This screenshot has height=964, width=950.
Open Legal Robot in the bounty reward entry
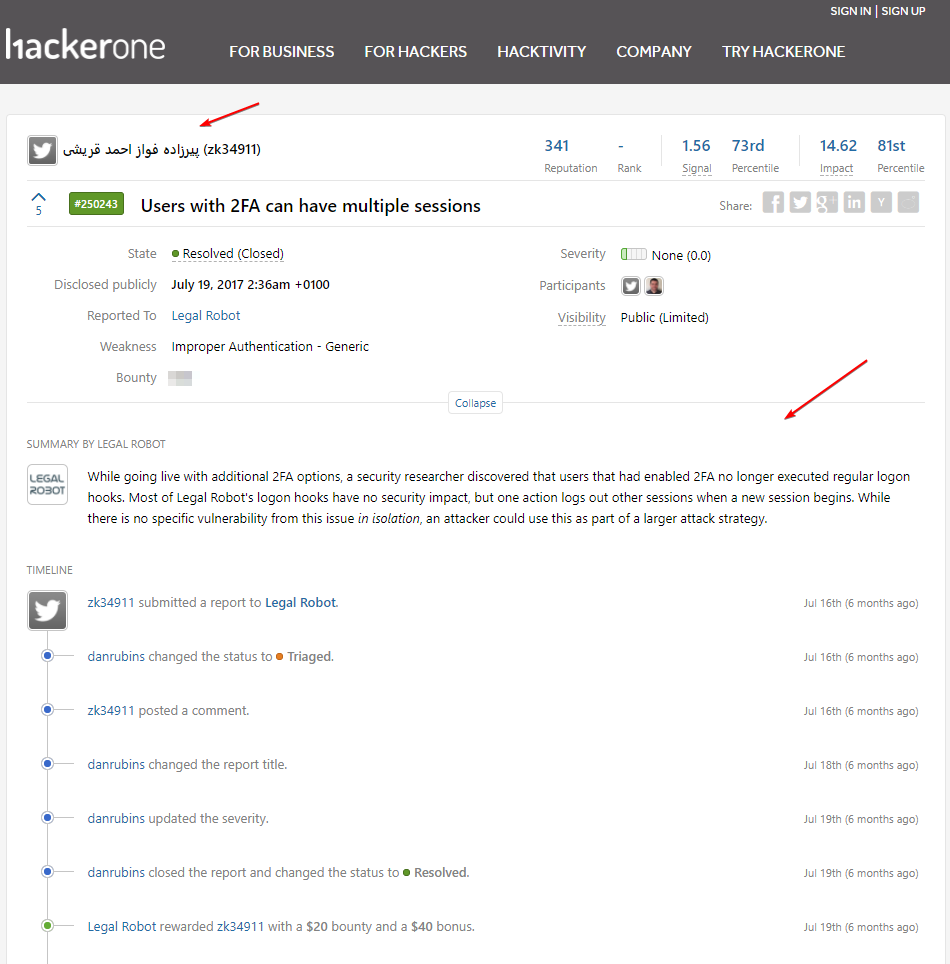click(122, 926)
